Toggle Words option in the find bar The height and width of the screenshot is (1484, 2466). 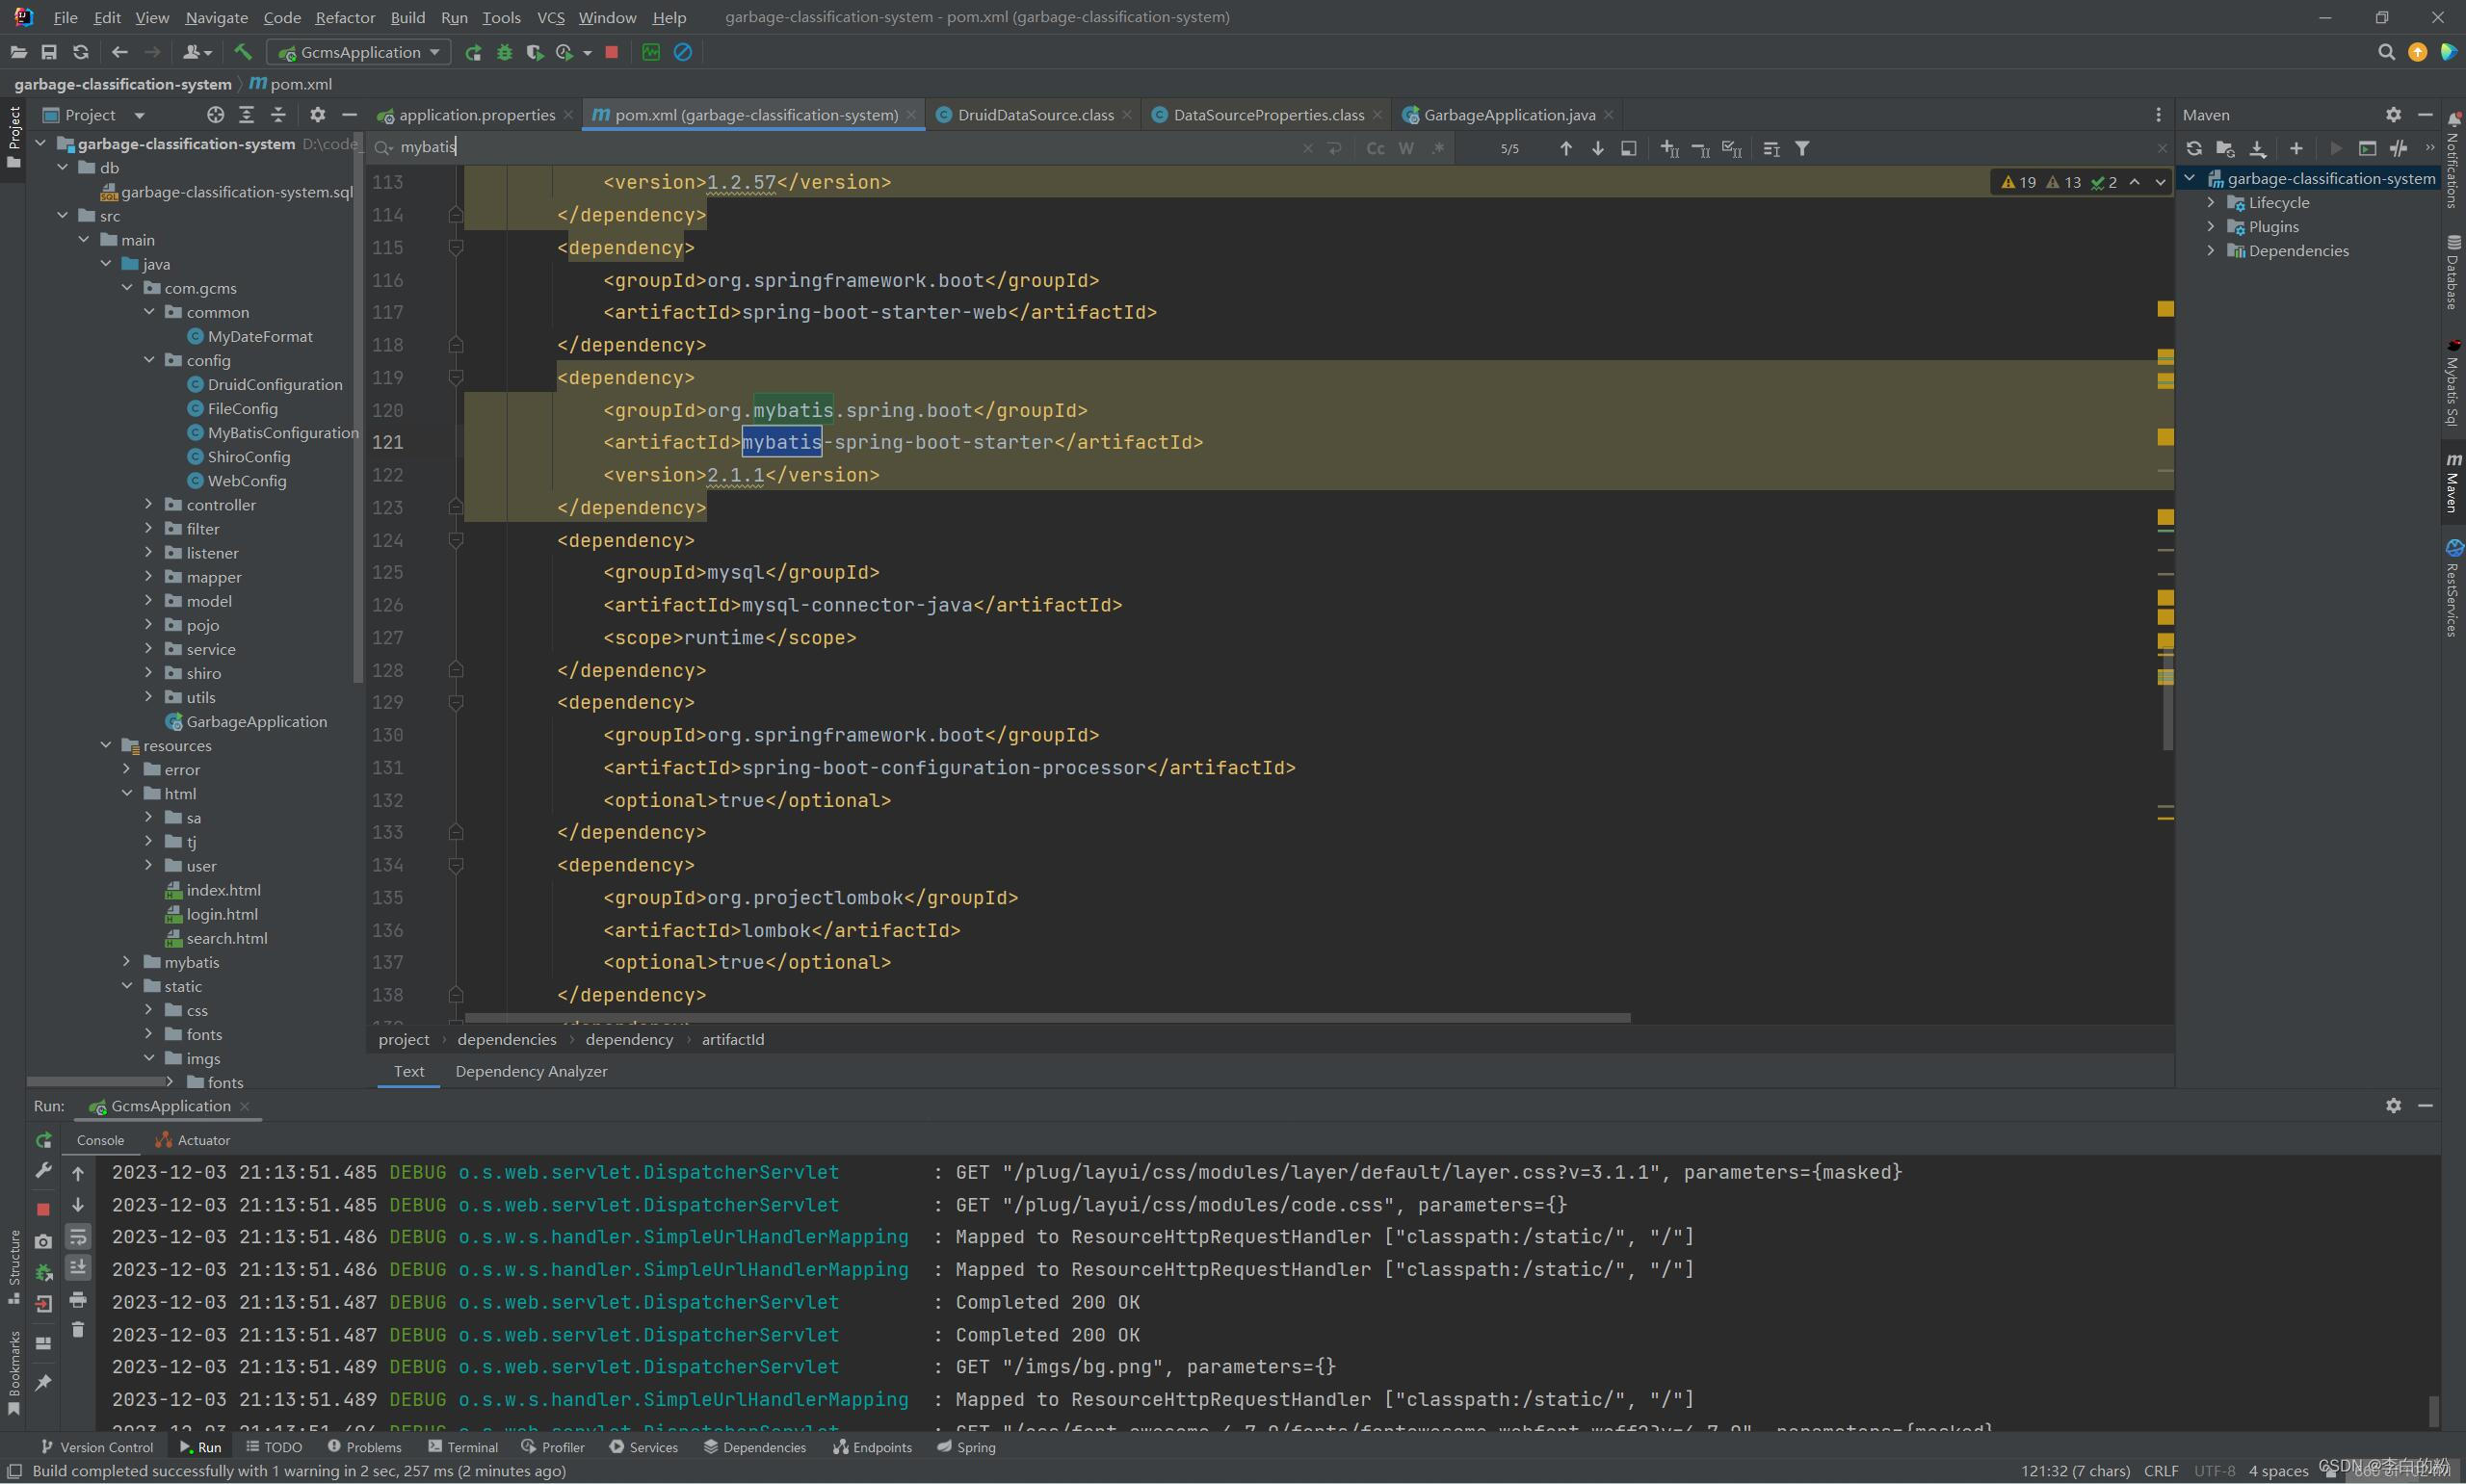[x=1406, y=148]
